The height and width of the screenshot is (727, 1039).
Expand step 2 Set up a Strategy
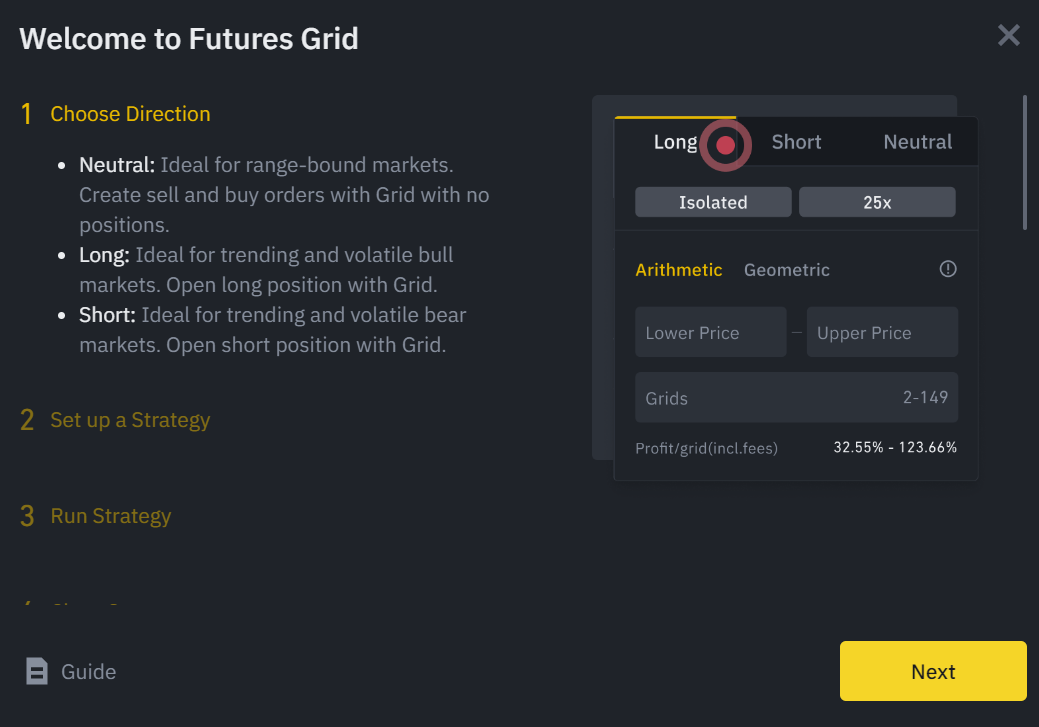130,420
